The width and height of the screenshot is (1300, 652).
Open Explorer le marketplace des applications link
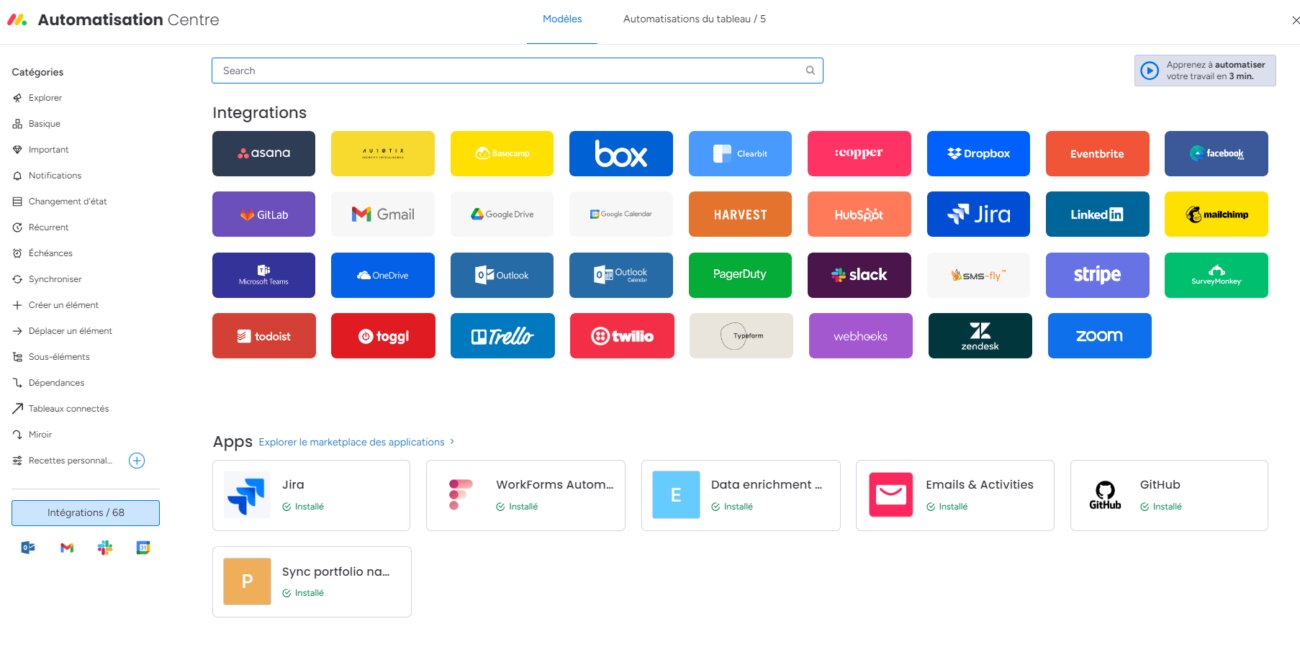(x=357, y=442)
